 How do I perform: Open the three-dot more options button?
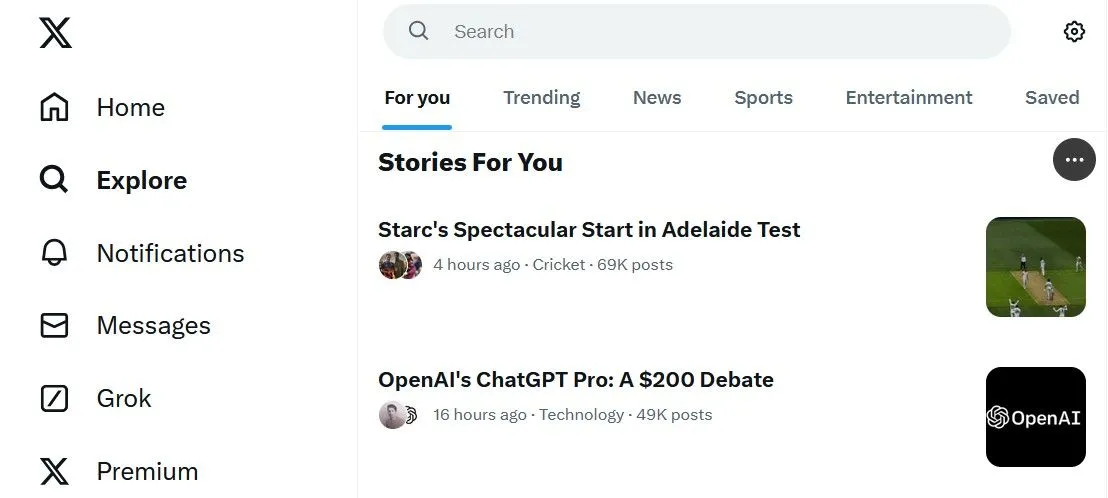click(1074, 160)
